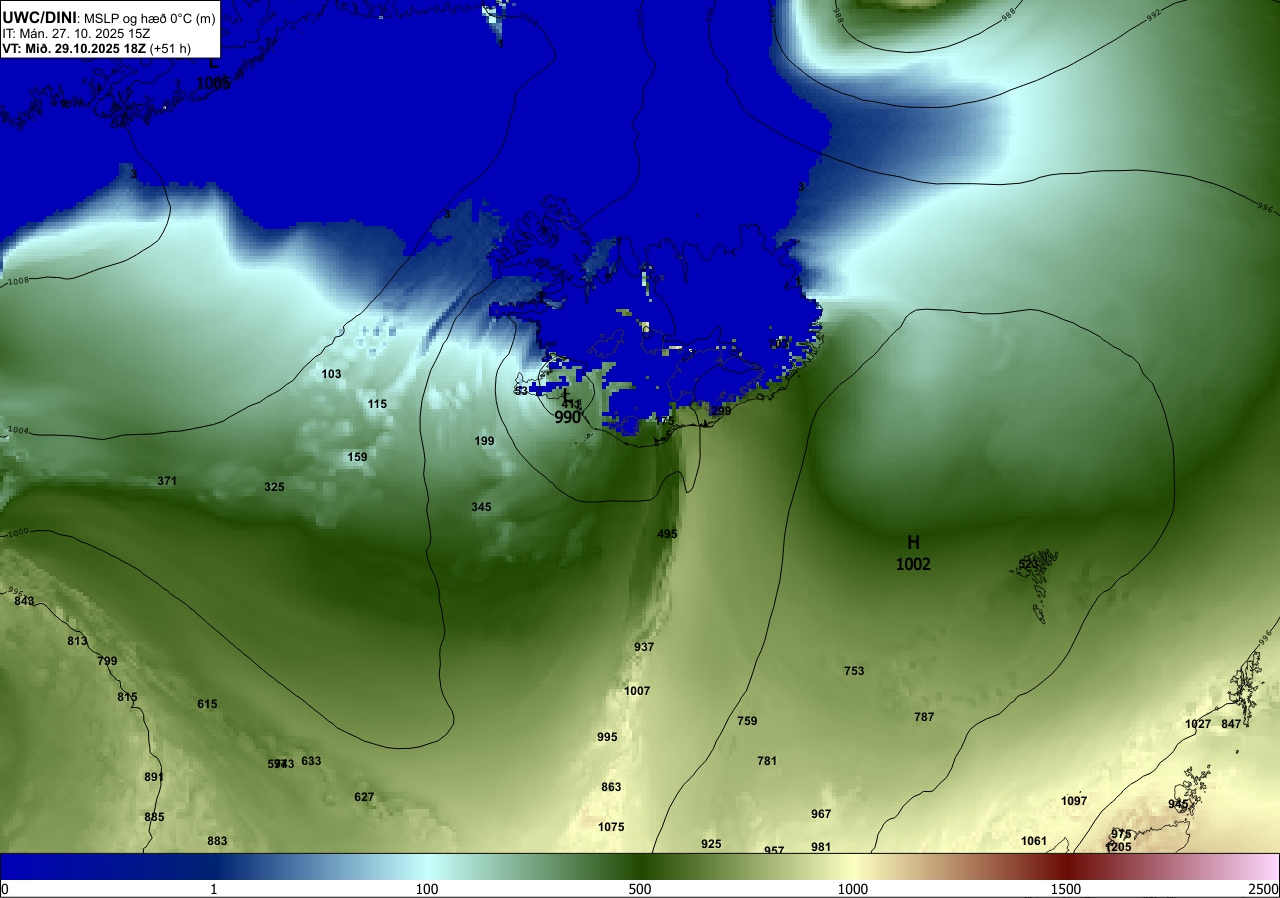Image resolution: width=1280 pixels, height=898 pixels.
Task: Click the height value 199
Action: click(x=484, y=441)
